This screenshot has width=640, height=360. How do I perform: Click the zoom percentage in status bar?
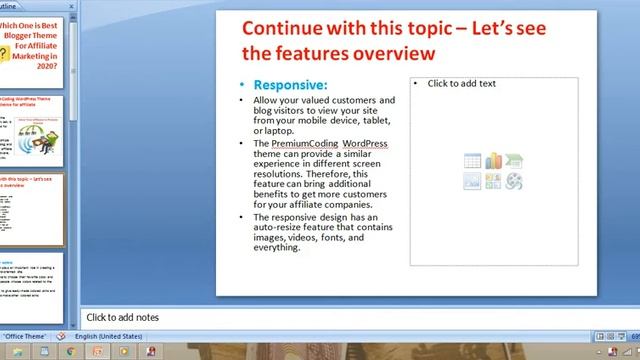click(x=636, y=336)
